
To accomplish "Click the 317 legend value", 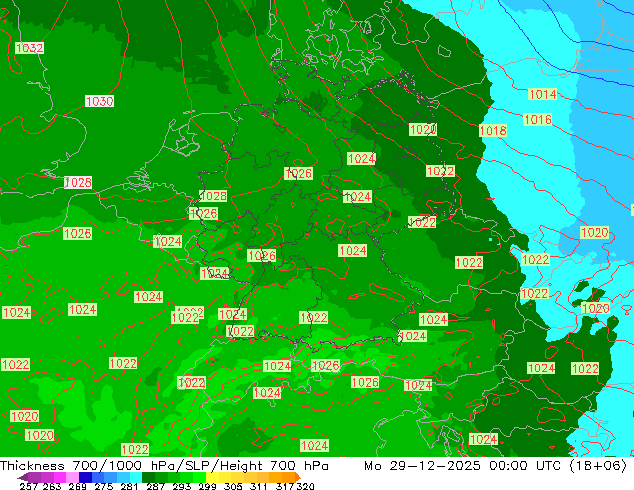I will click(285, 486).
